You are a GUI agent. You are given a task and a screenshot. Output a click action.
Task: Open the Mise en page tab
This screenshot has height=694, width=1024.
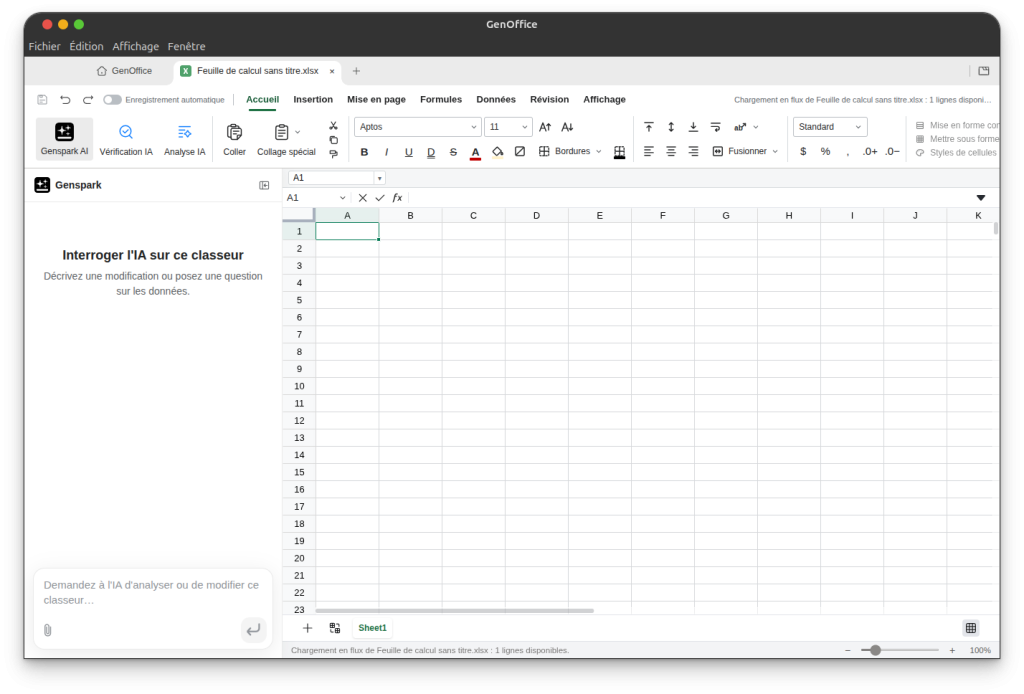click(x=376, y=99)
